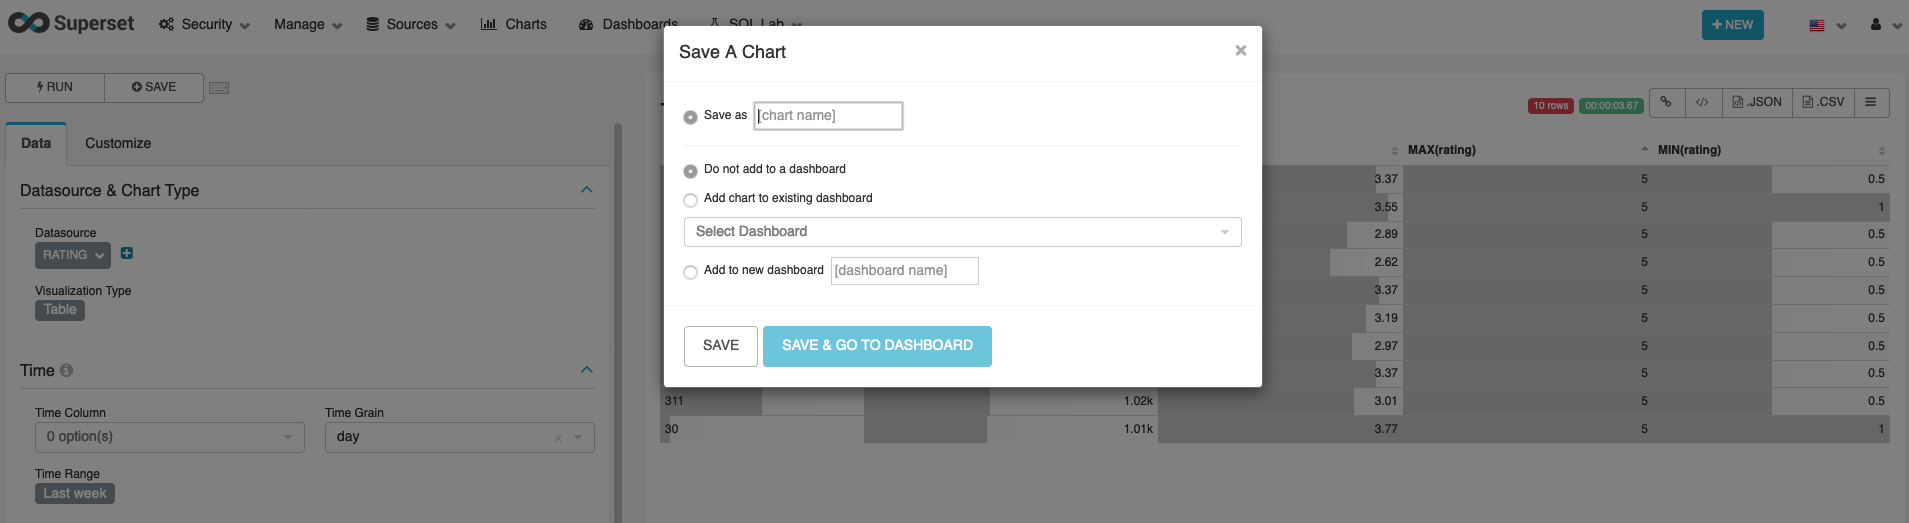Screen dimensions: 1909x523
Task: Choose 'Add chart to existing dashboard' option
Action: pyautogui.click(x=690, y=200)
